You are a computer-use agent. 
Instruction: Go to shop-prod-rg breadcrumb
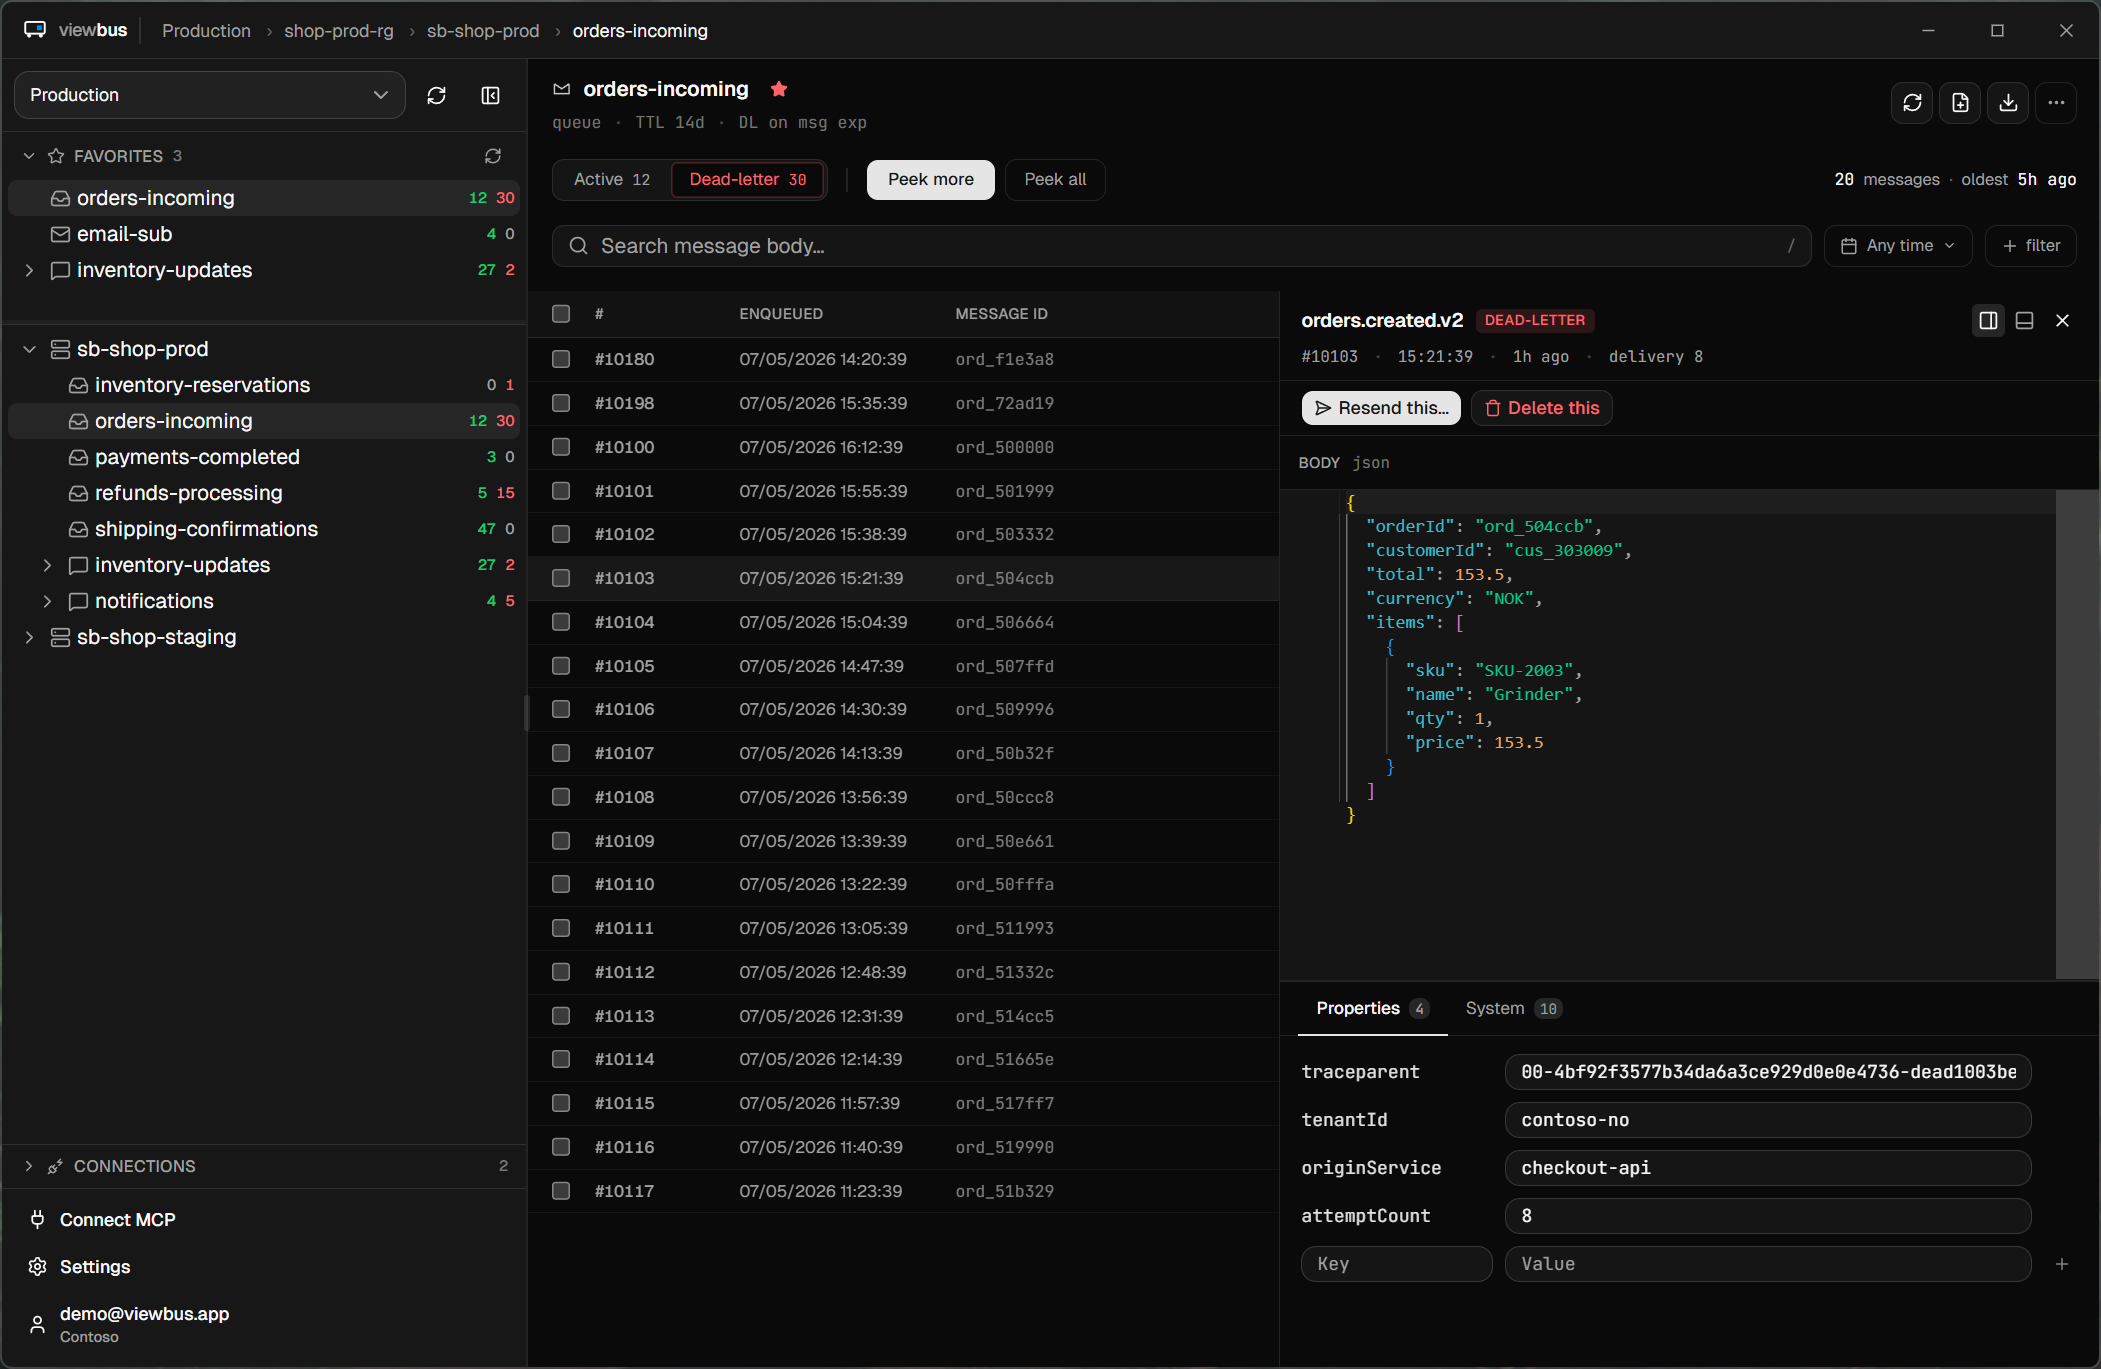(339, 31)
